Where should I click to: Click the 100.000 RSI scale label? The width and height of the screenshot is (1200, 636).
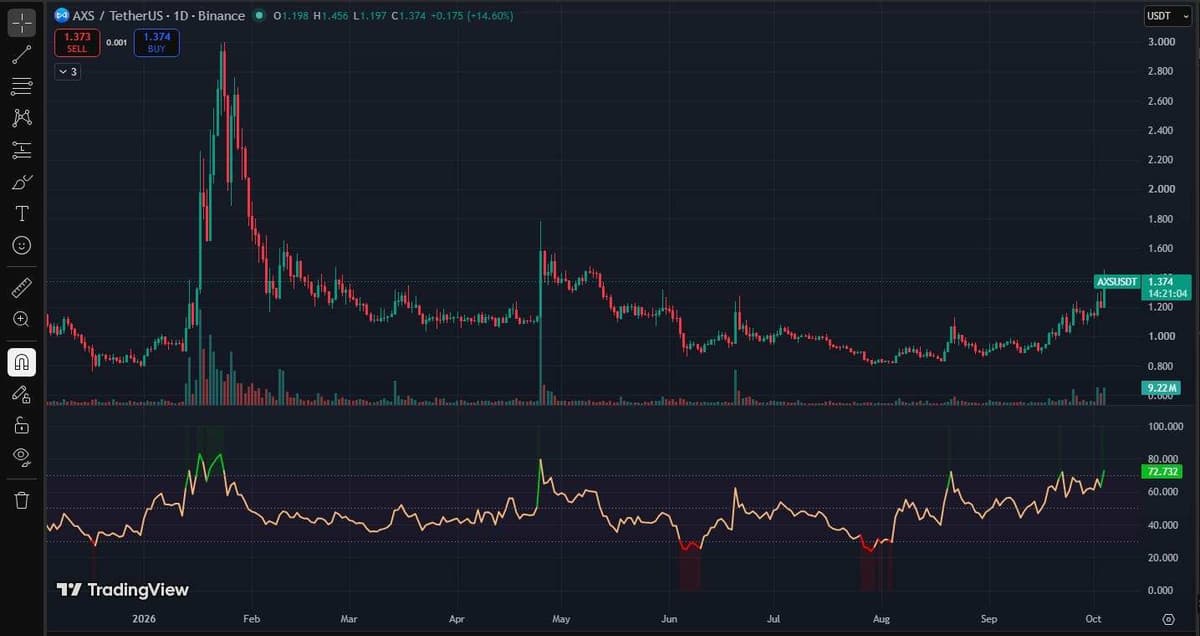pyautogui.click(x=1164, y=427)
